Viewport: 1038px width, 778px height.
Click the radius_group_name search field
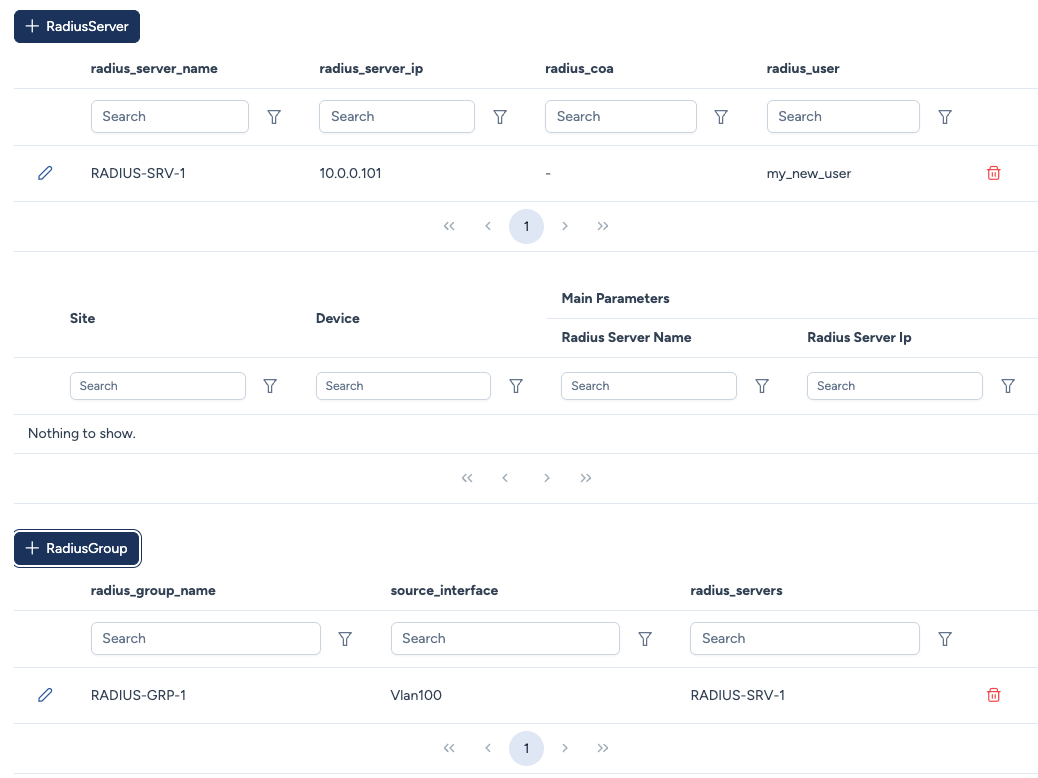coord(205,638)
